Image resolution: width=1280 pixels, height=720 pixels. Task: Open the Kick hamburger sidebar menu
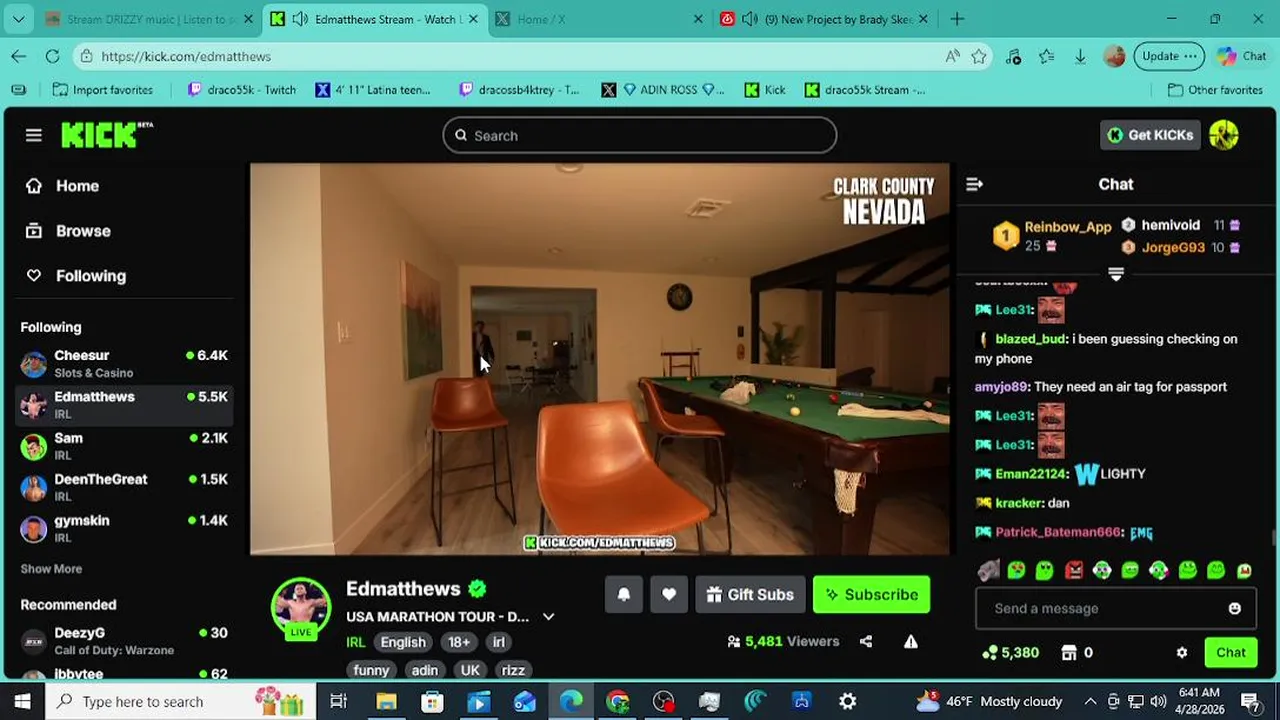point(34,135)
